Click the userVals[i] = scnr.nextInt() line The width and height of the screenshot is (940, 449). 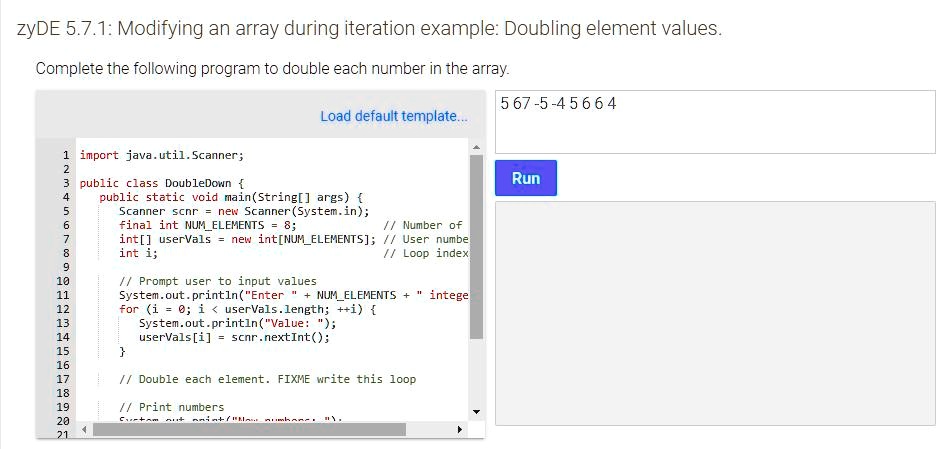pyautogui.click(x=234, y=337)
